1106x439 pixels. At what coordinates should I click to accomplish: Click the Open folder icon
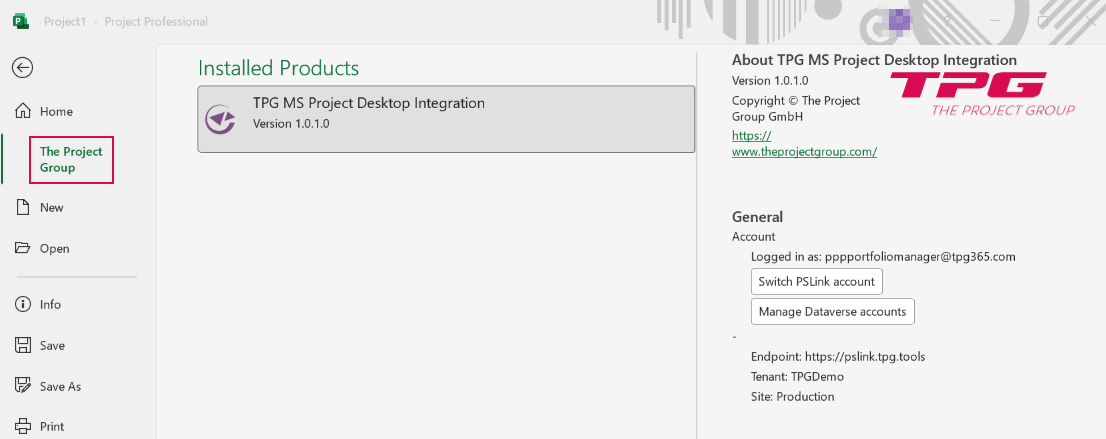coord(23,248)
